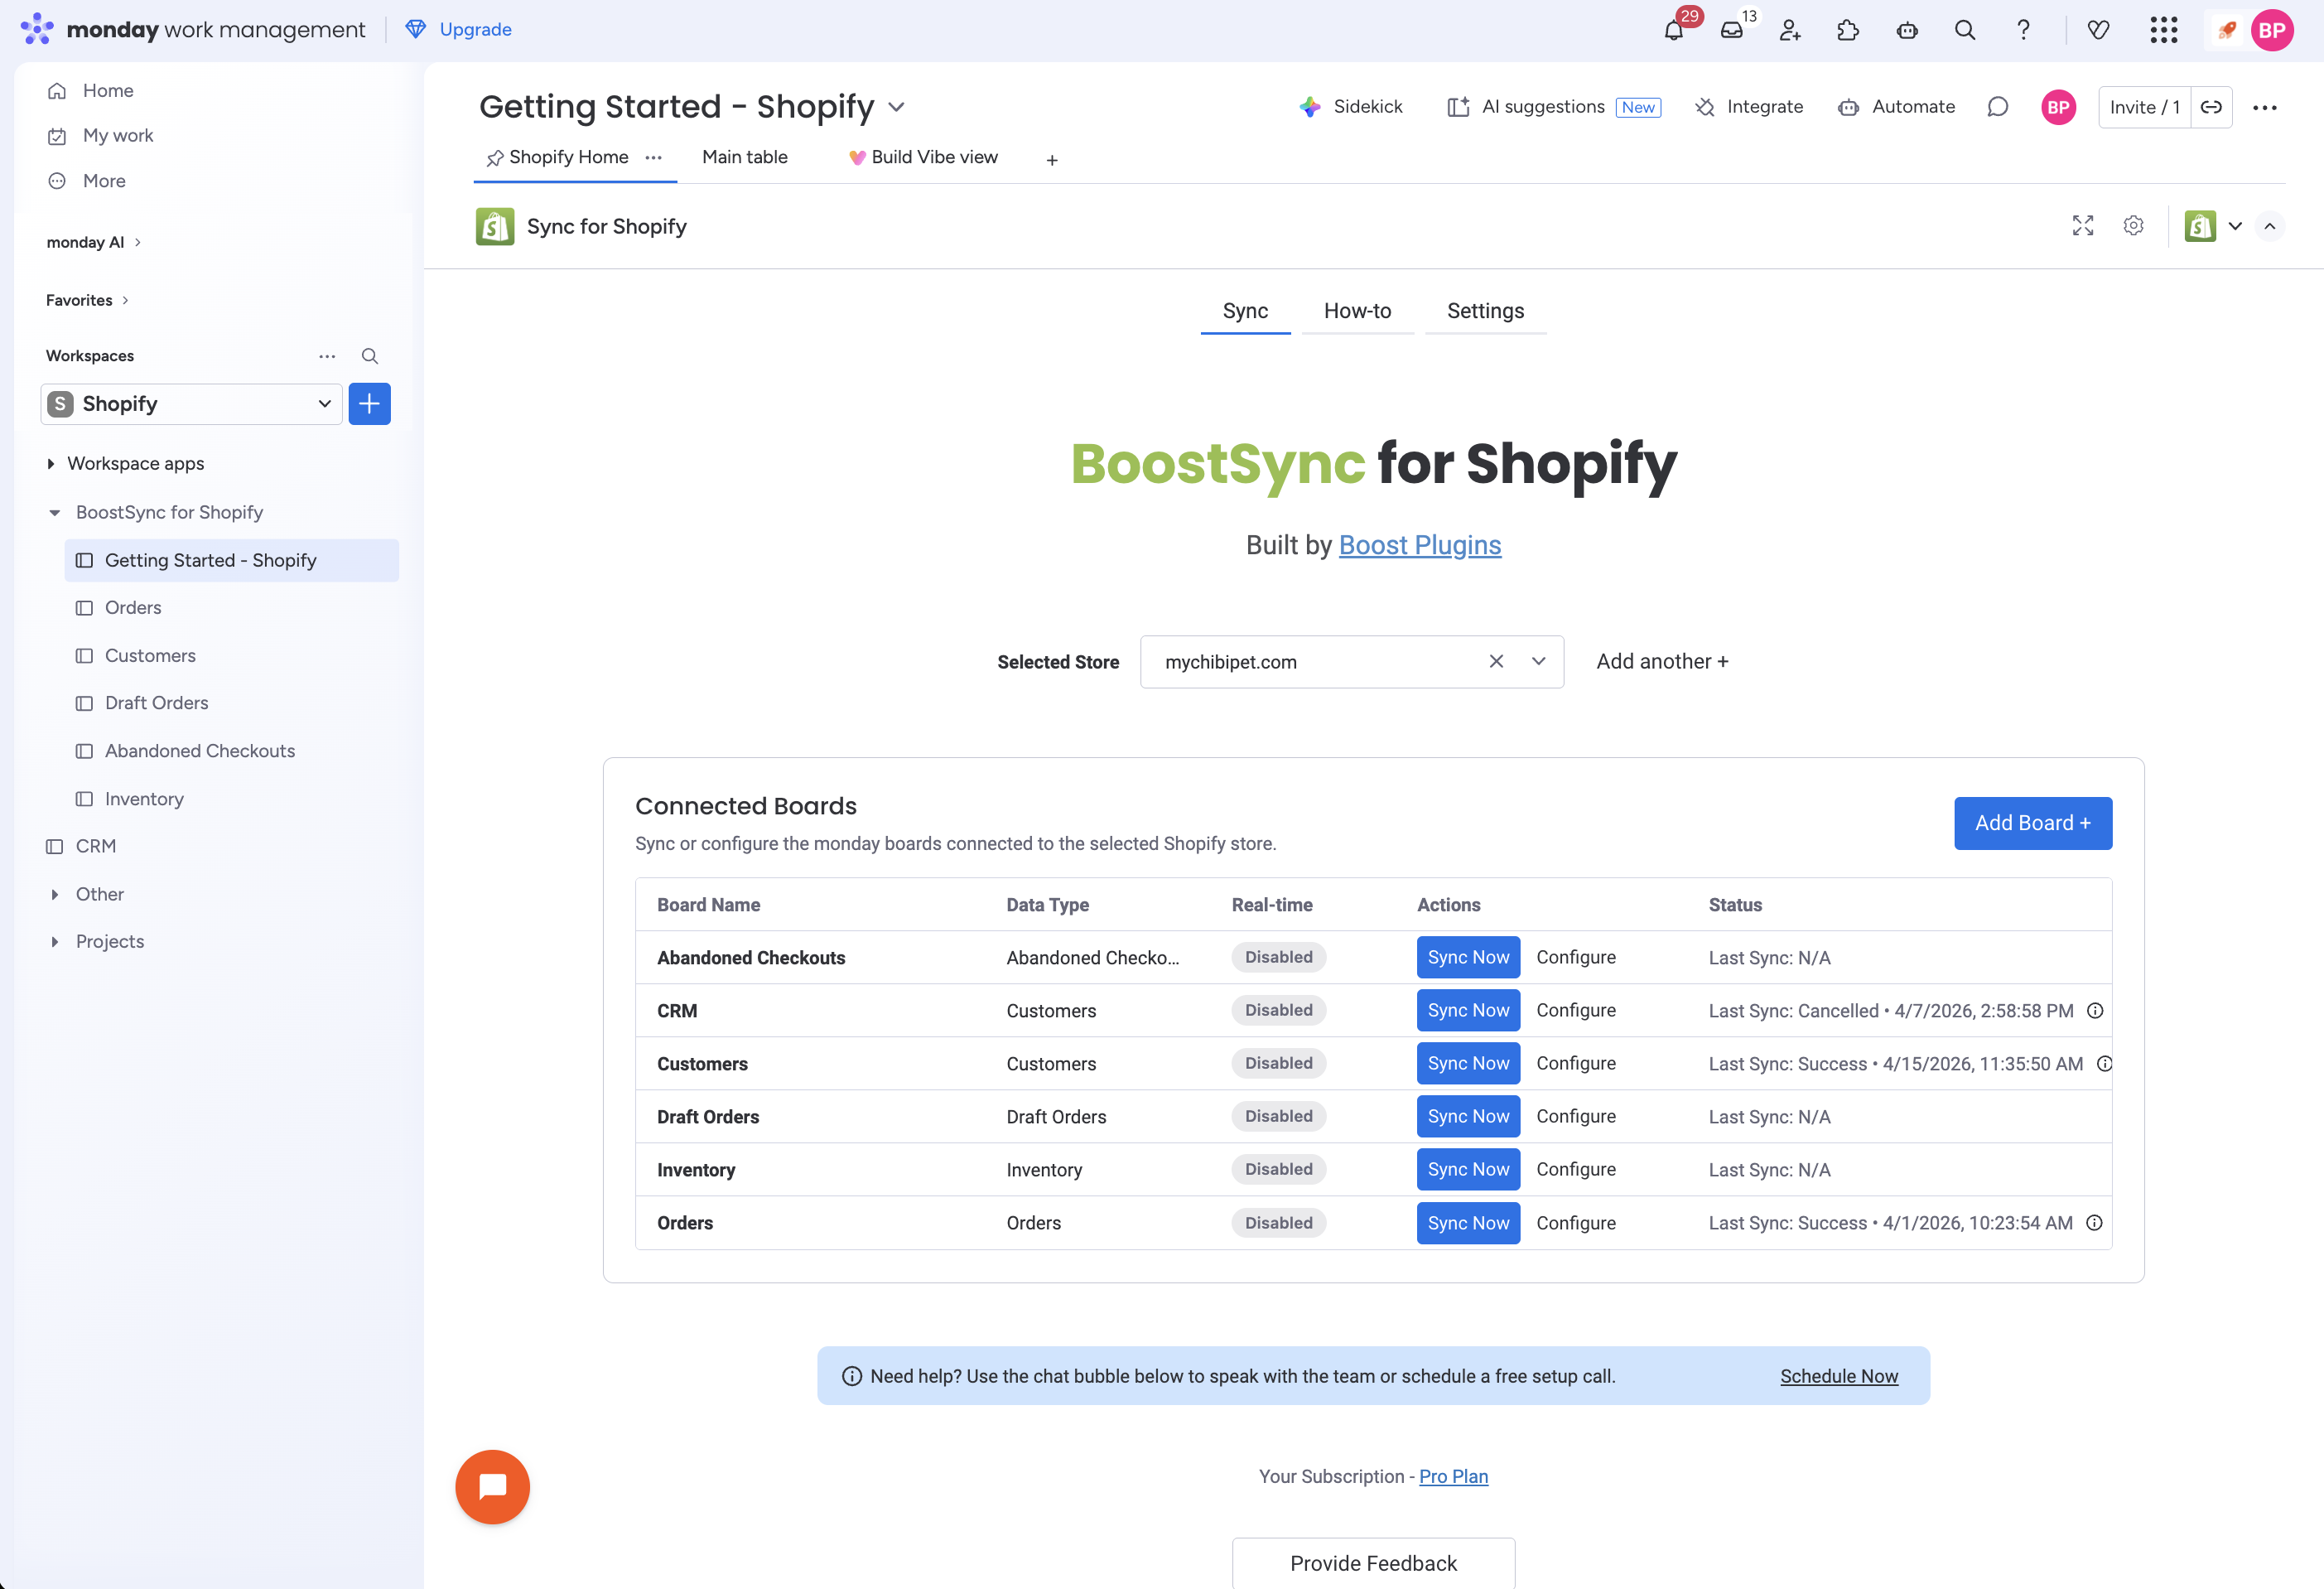Open Automate panel

pos(1897,107)
